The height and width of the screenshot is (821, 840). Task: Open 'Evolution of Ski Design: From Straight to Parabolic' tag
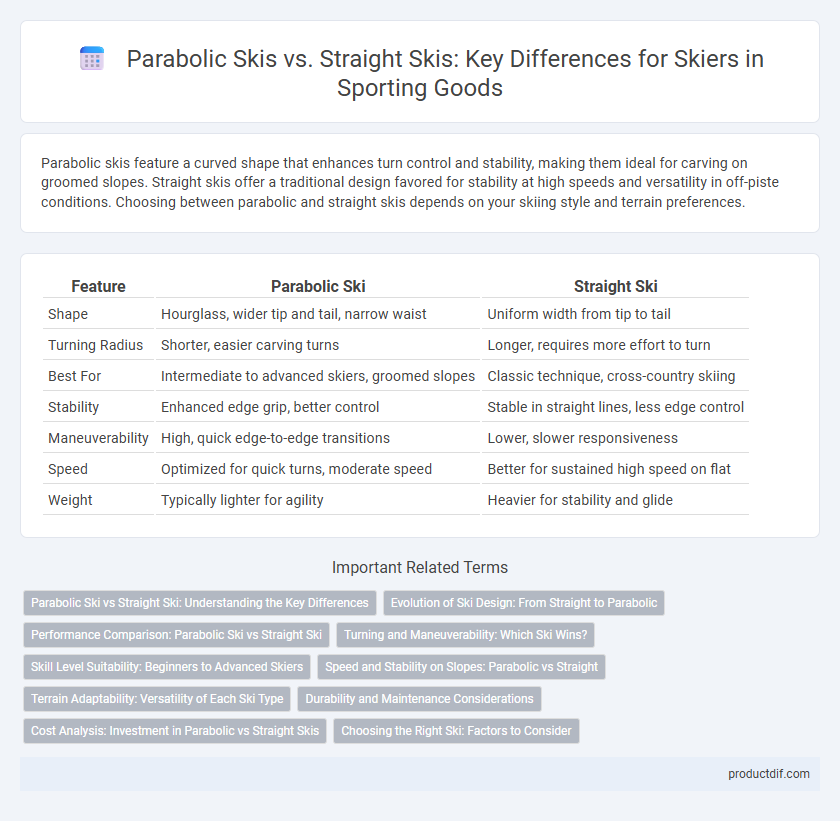[x=524, y=602]
